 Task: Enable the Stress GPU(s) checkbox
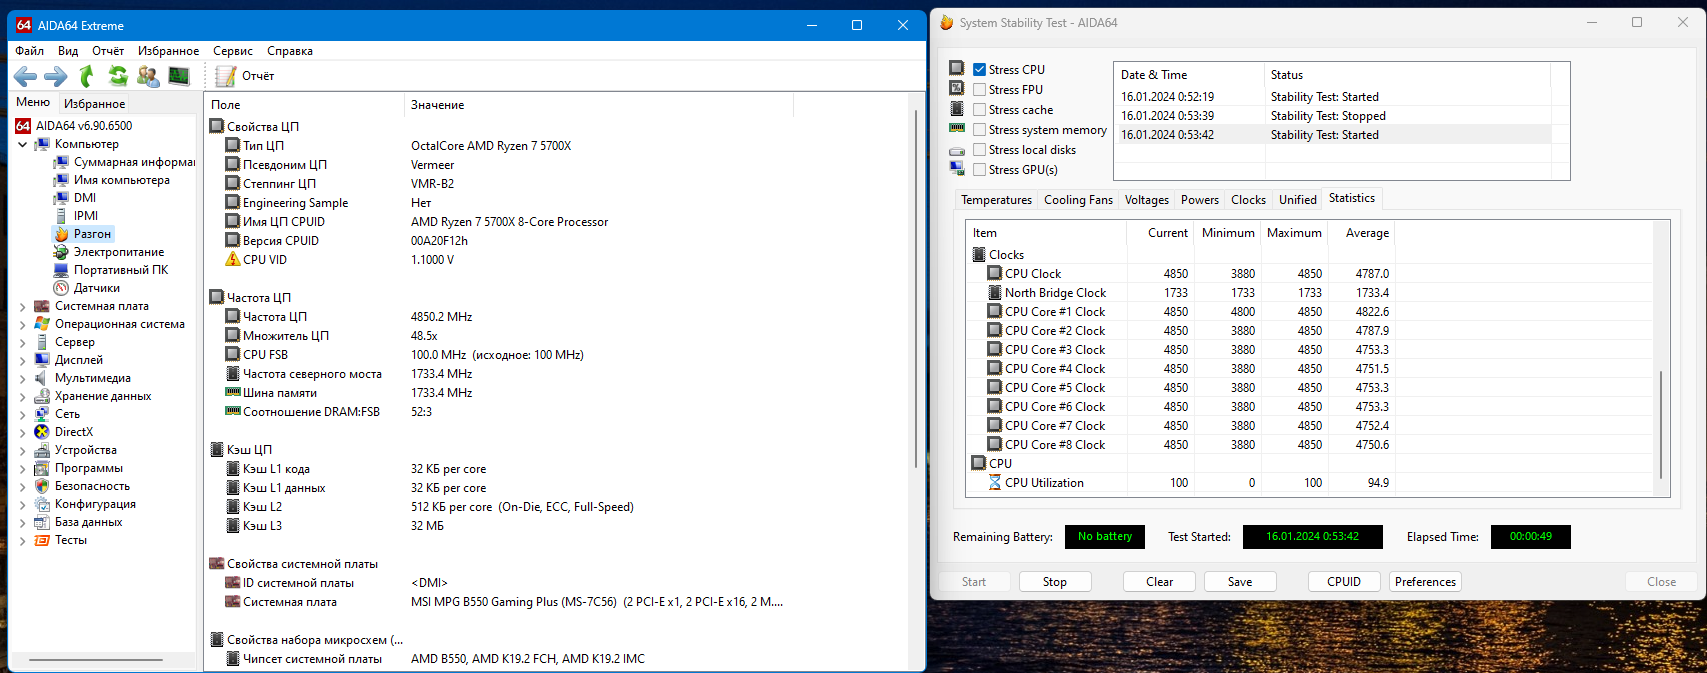coord(980,170)
